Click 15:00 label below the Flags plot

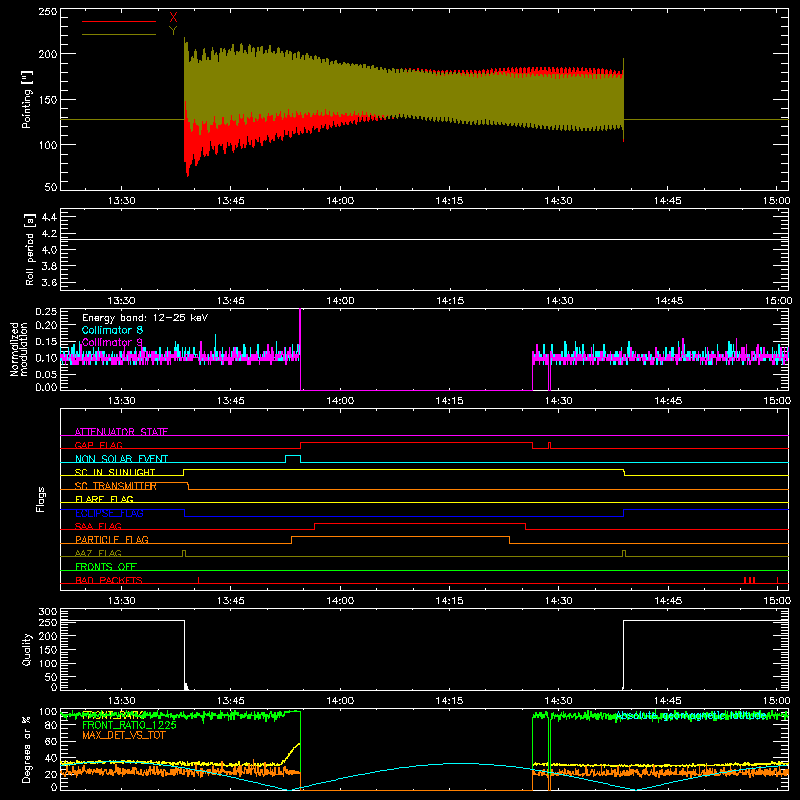pos(777,601)
